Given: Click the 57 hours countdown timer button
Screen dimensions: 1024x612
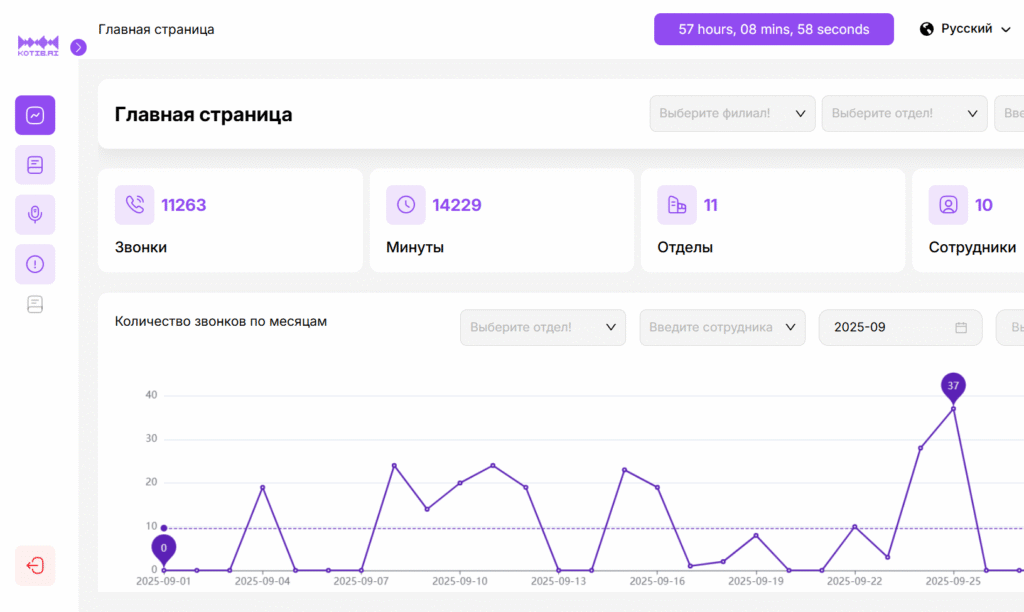Looking at the screenshot, I should pyautogui.click(x=773, y=29).
